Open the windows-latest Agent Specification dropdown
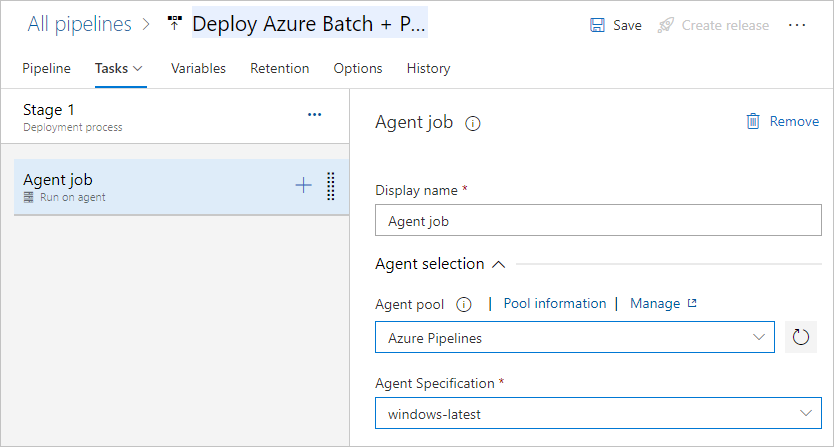This screenshot has width=834, height=447. (x=598, y=413)
